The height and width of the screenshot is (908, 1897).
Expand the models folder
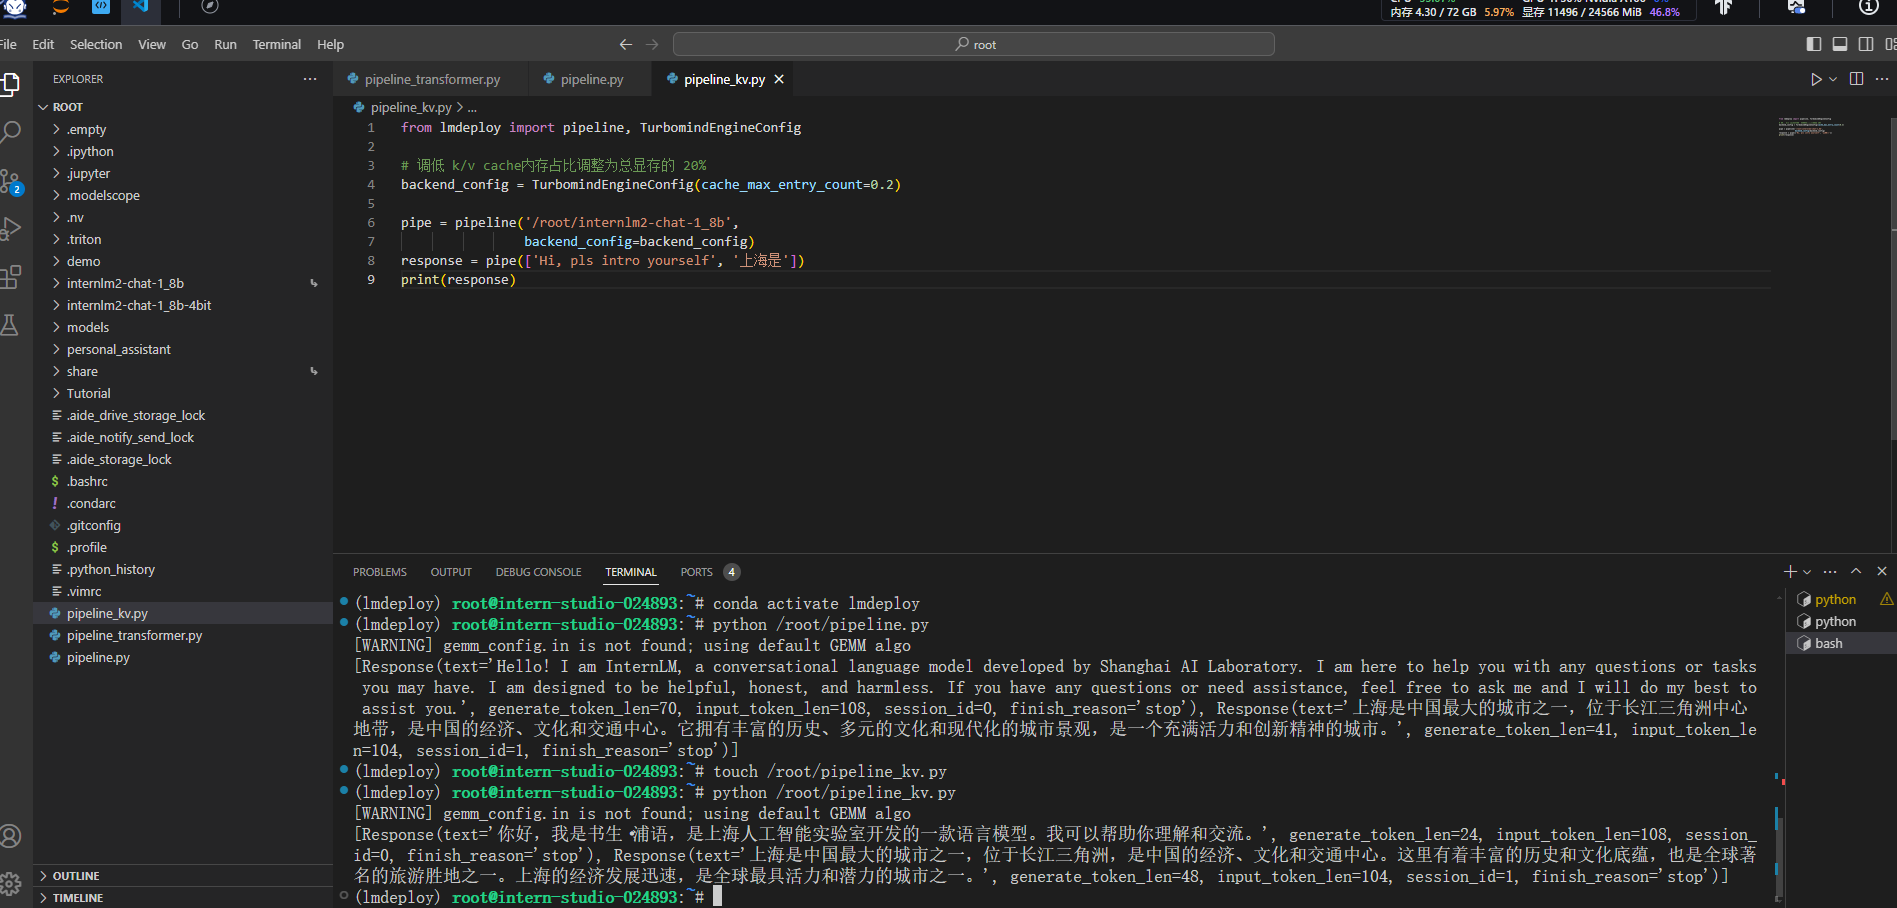point(183,327)
